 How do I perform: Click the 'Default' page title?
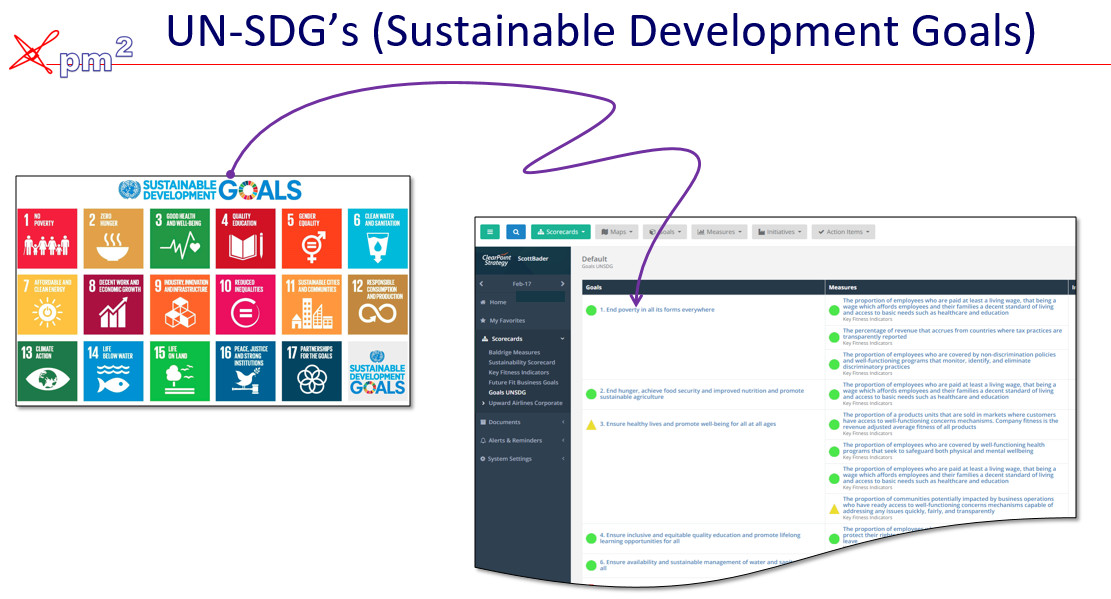click(594, 259)
